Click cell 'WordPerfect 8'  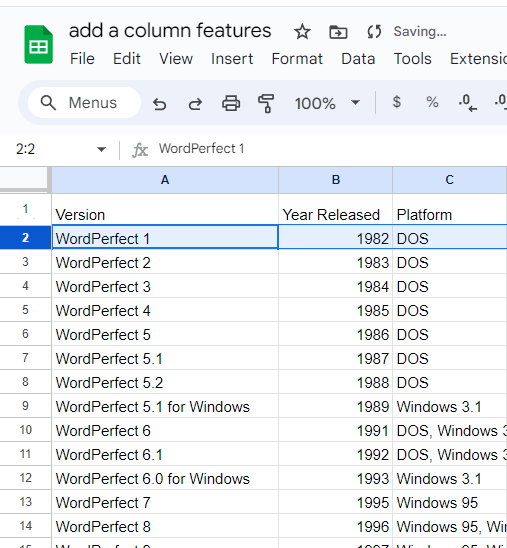pos(165,526)
